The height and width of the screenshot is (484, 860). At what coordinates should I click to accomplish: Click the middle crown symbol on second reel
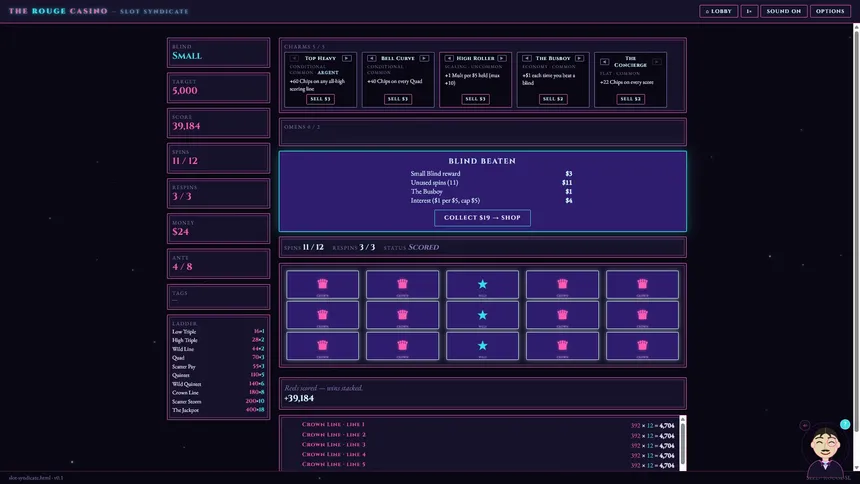[403, 315]
